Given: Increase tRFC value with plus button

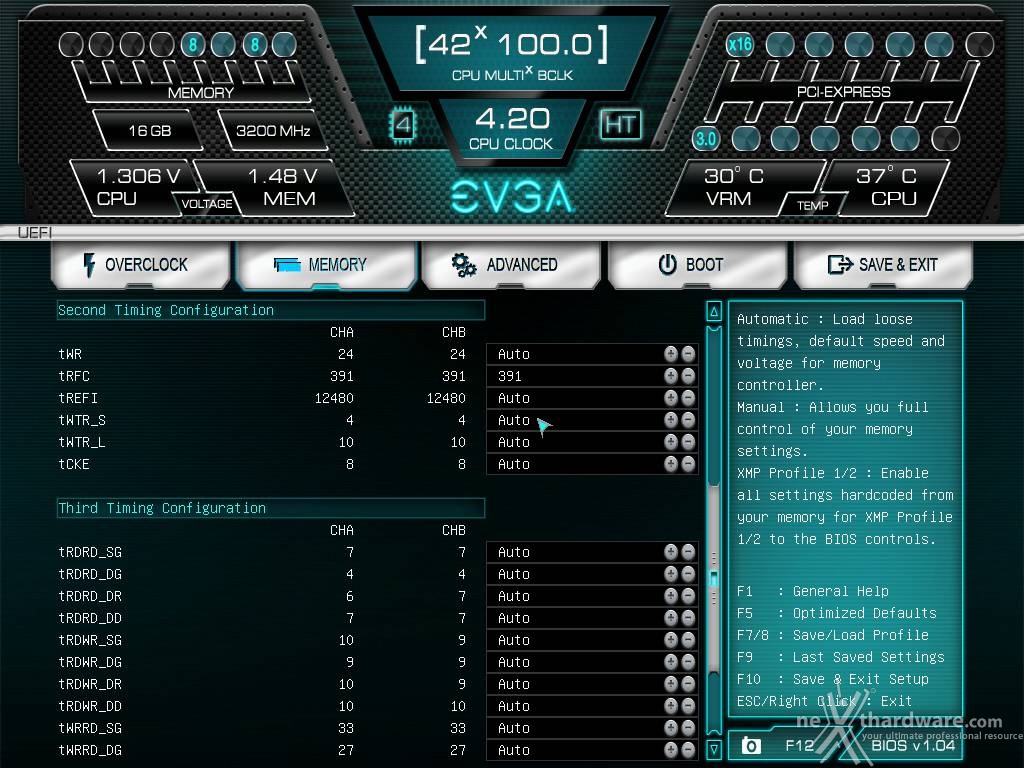Looking at the screenshot, I should 671,376.
